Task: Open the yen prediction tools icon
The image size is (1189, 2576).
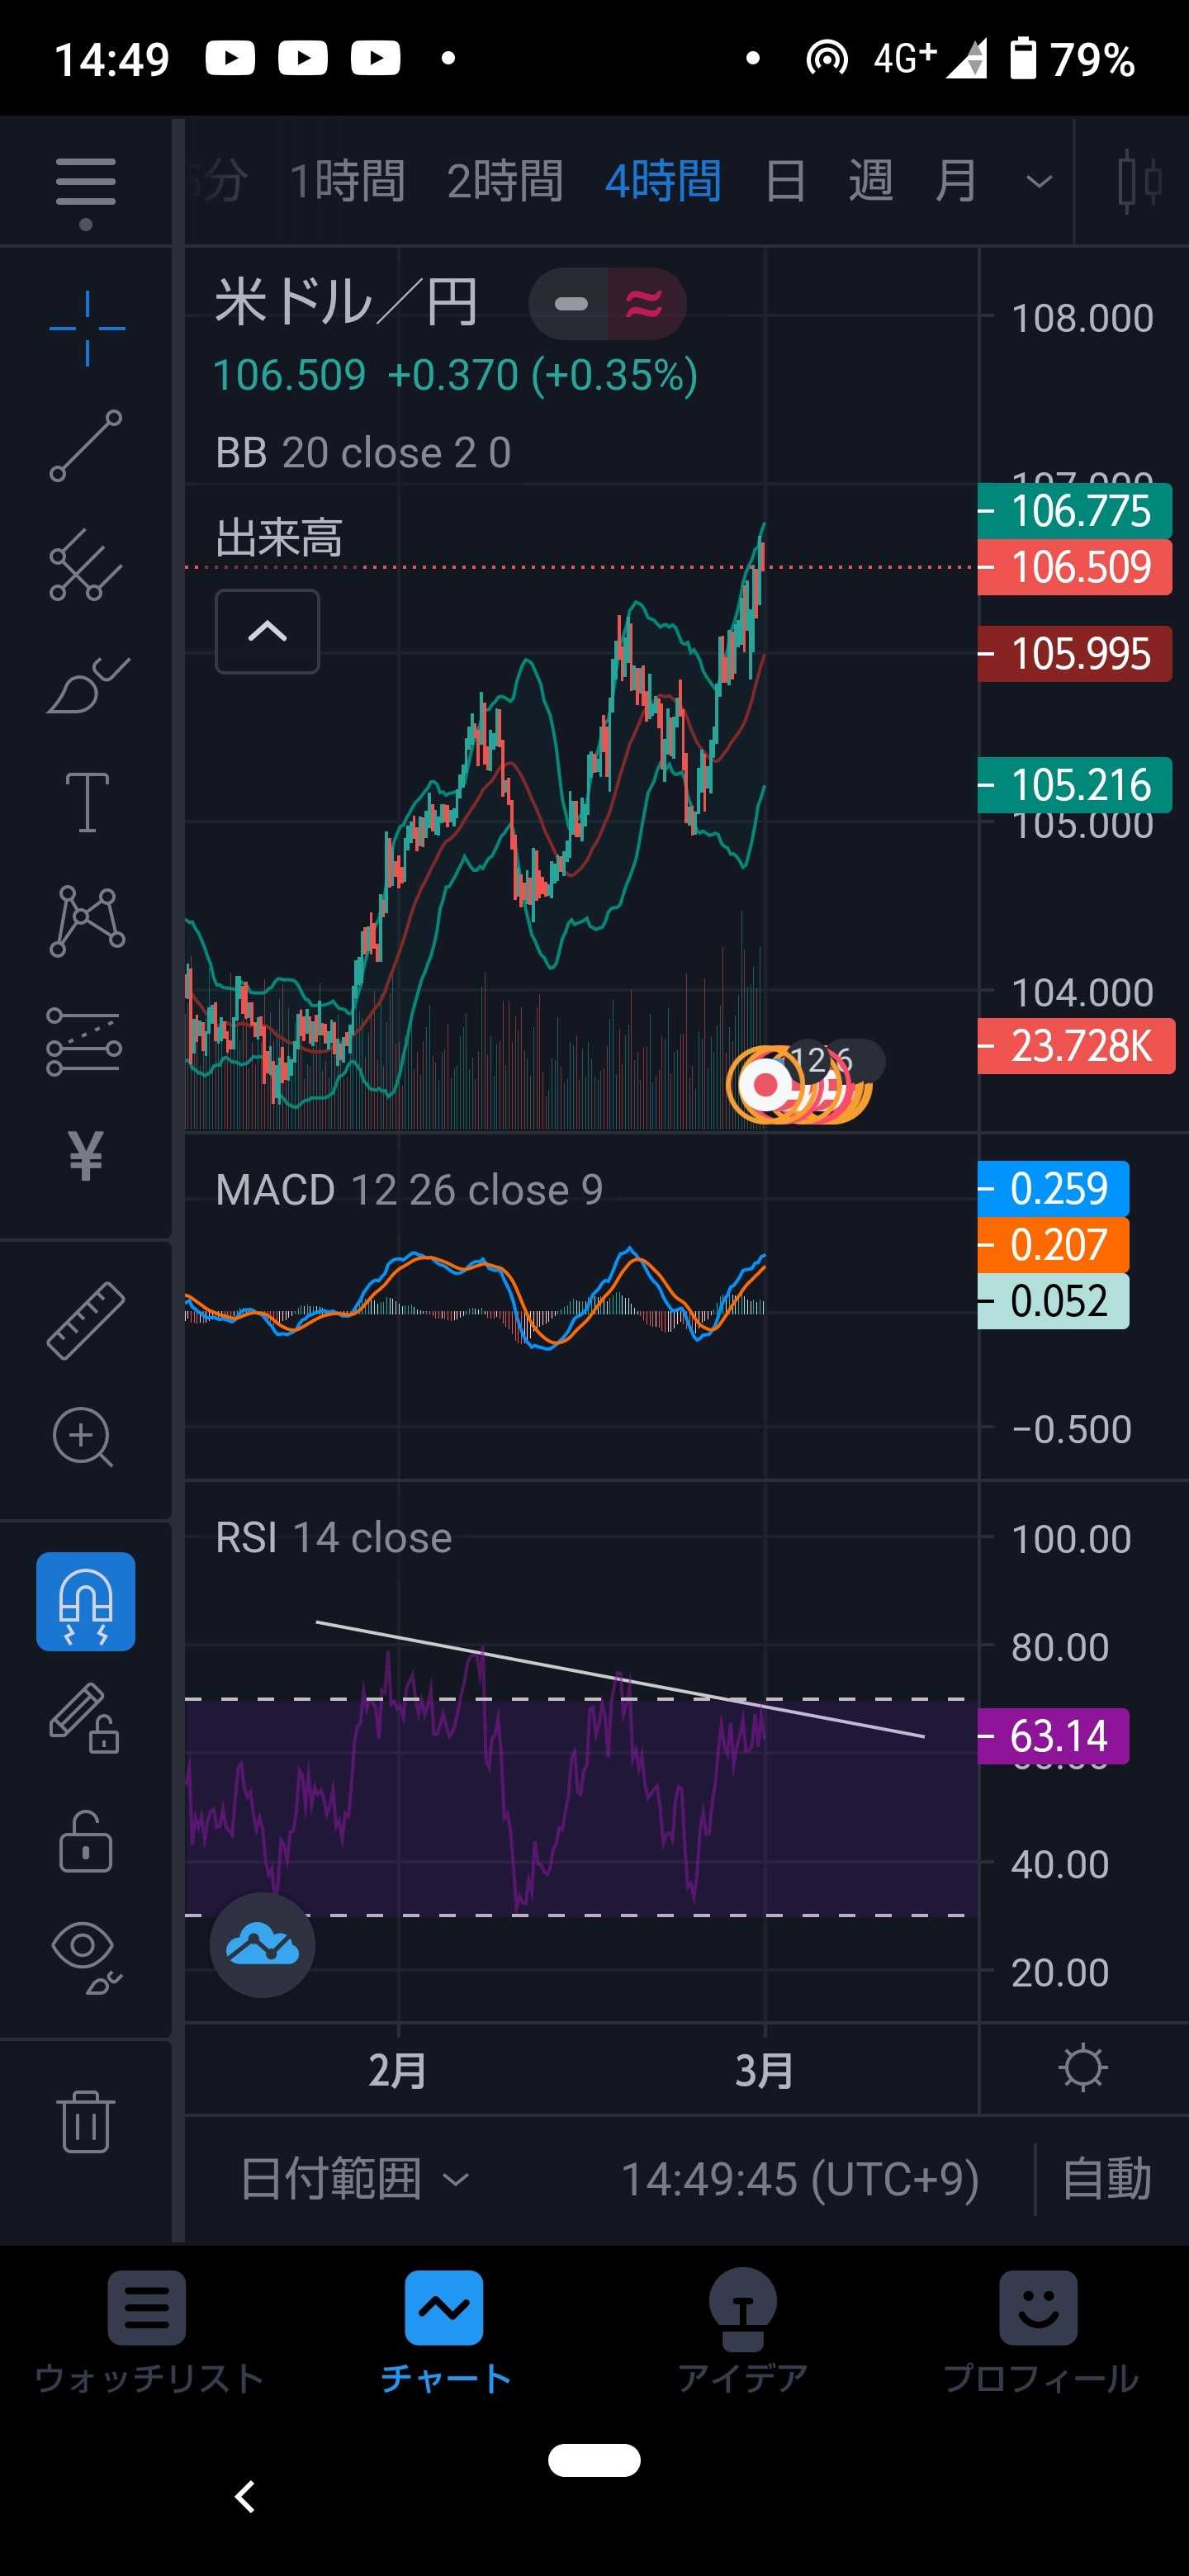Action: tap(86, 1155)
